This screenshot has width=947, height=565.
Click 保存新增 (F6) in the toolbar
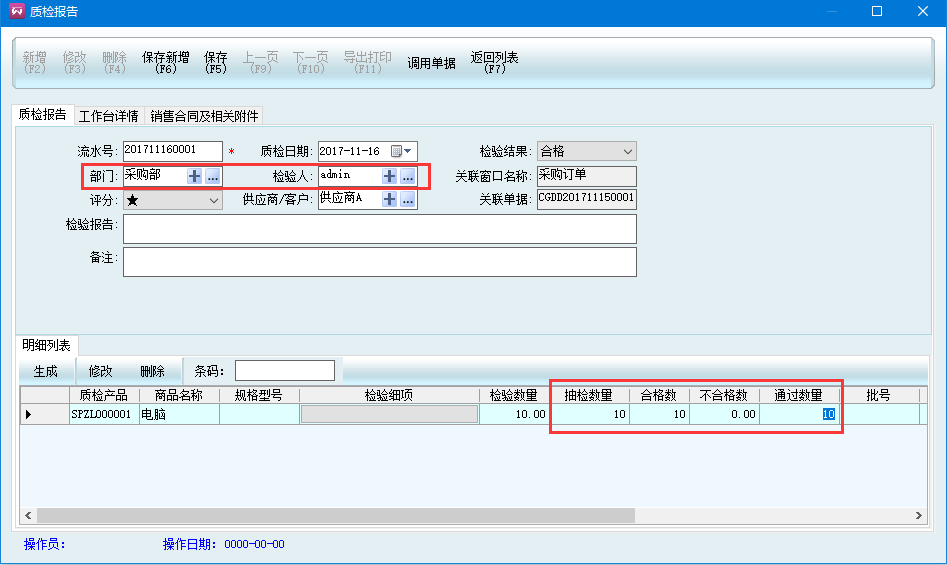click(166, 63)
